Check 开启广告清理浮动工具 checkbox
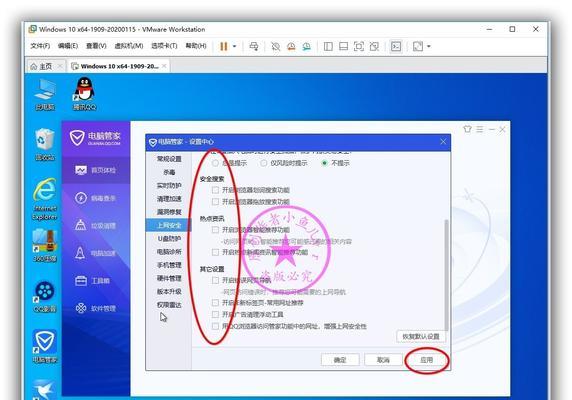 pos(215,314)
